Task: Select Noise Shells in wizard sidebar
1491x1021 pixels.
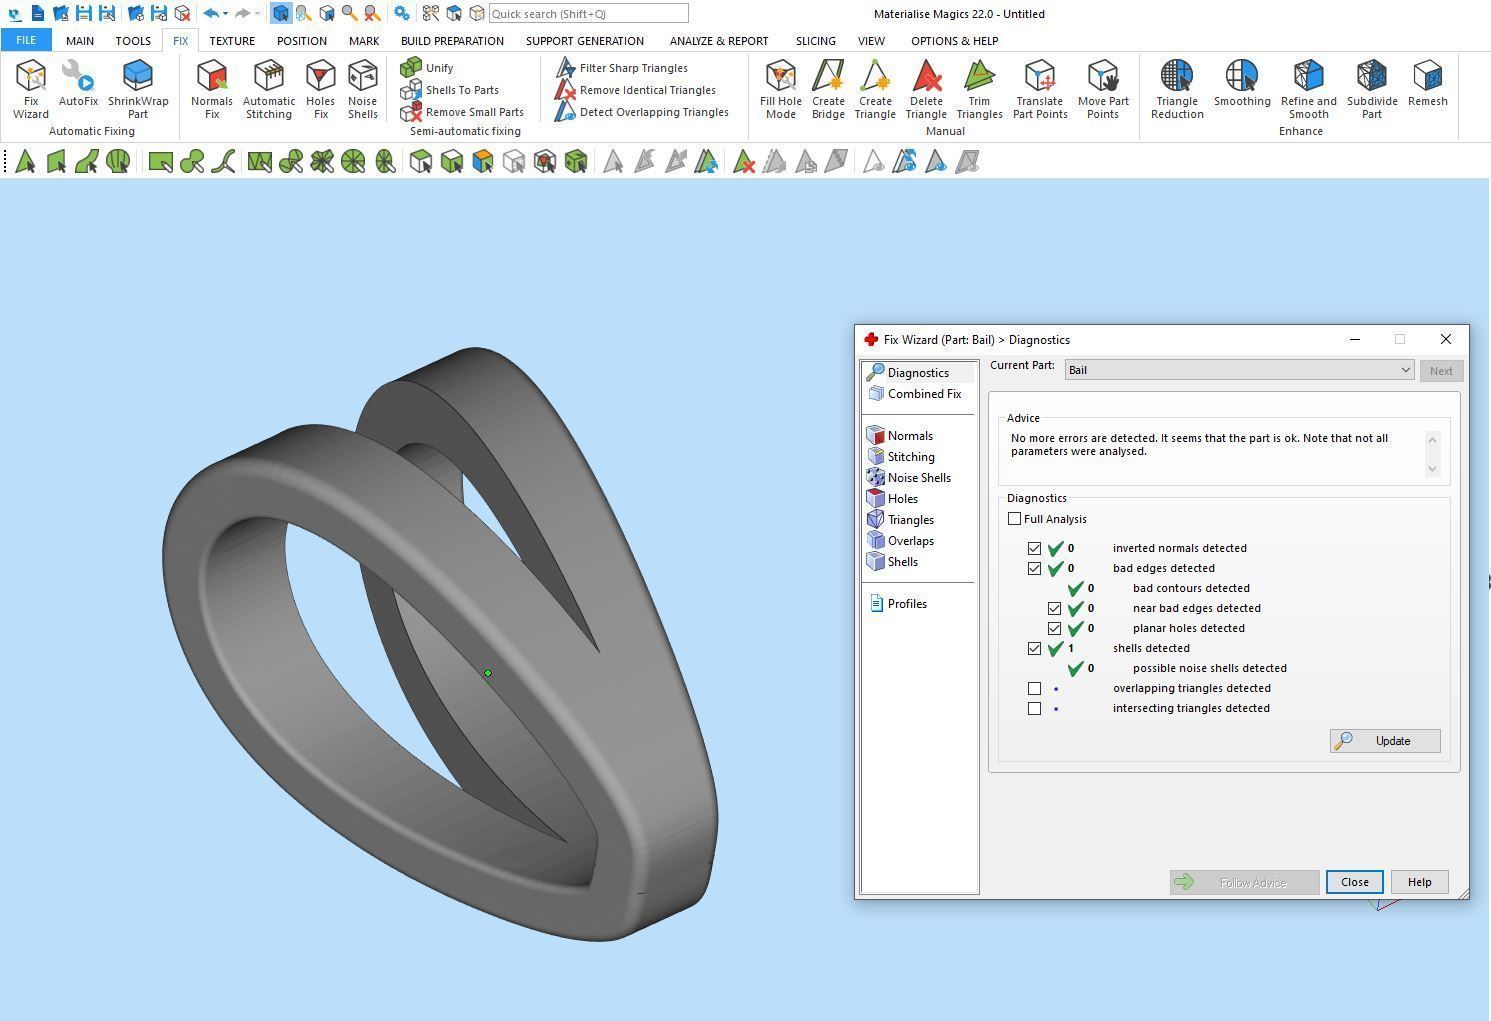Action: (909, 478)
